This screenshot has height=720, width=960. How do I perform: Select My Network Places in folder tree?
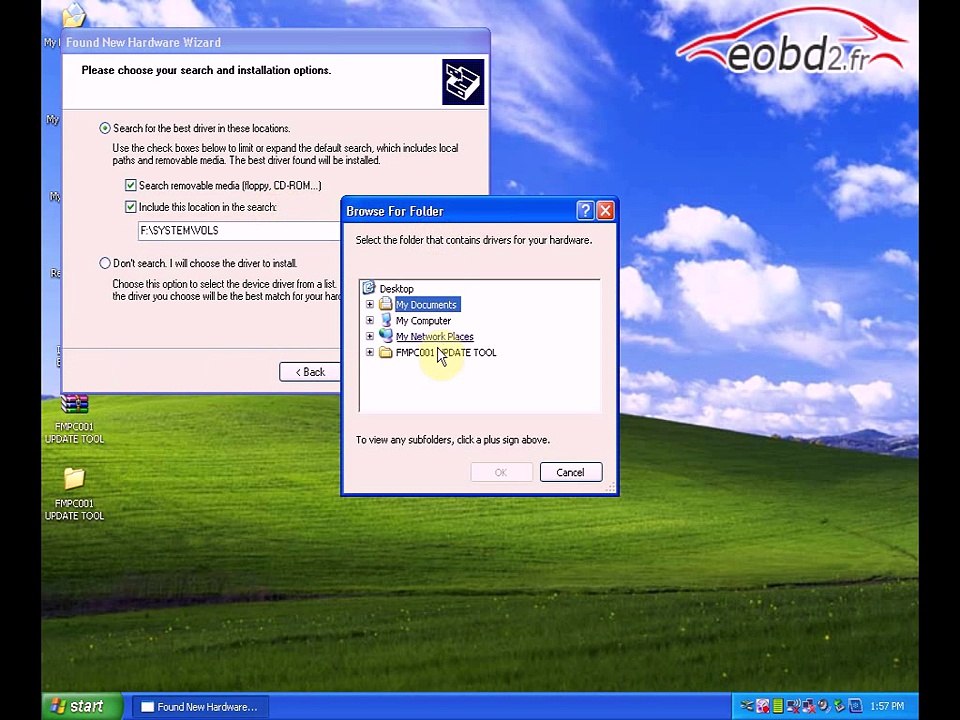(x=435, y=336)
